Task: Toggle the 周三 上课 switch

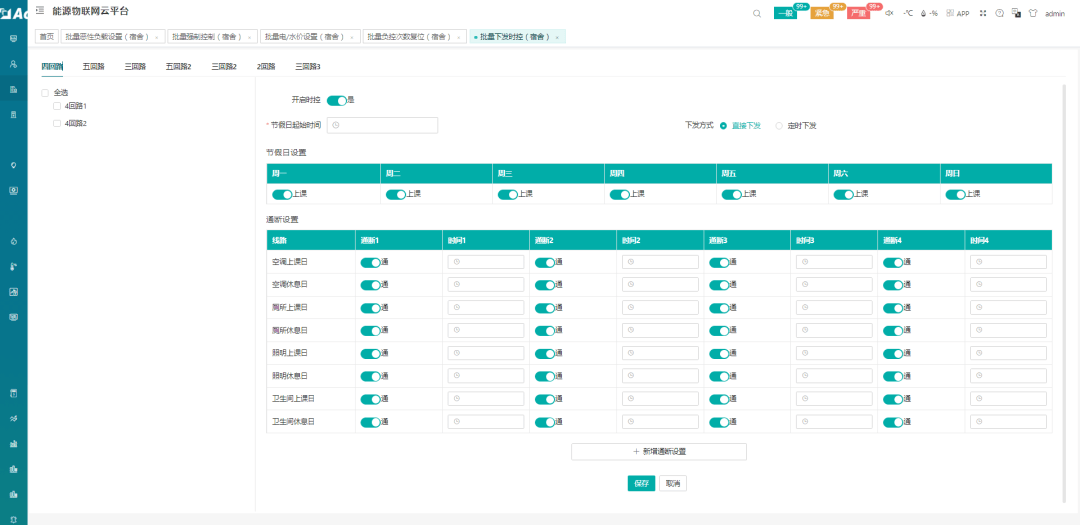Action: coord(507,195)
